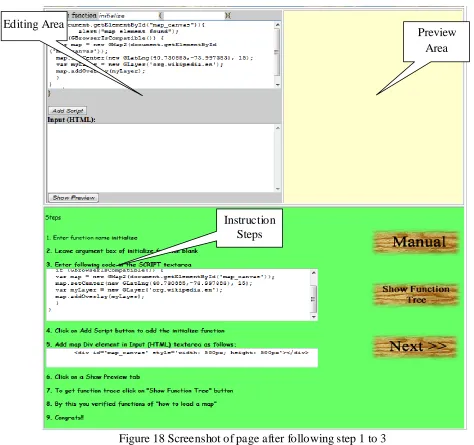Click Show Function Tree button
This screenshot has height=445, width=474.
(416, 294)
